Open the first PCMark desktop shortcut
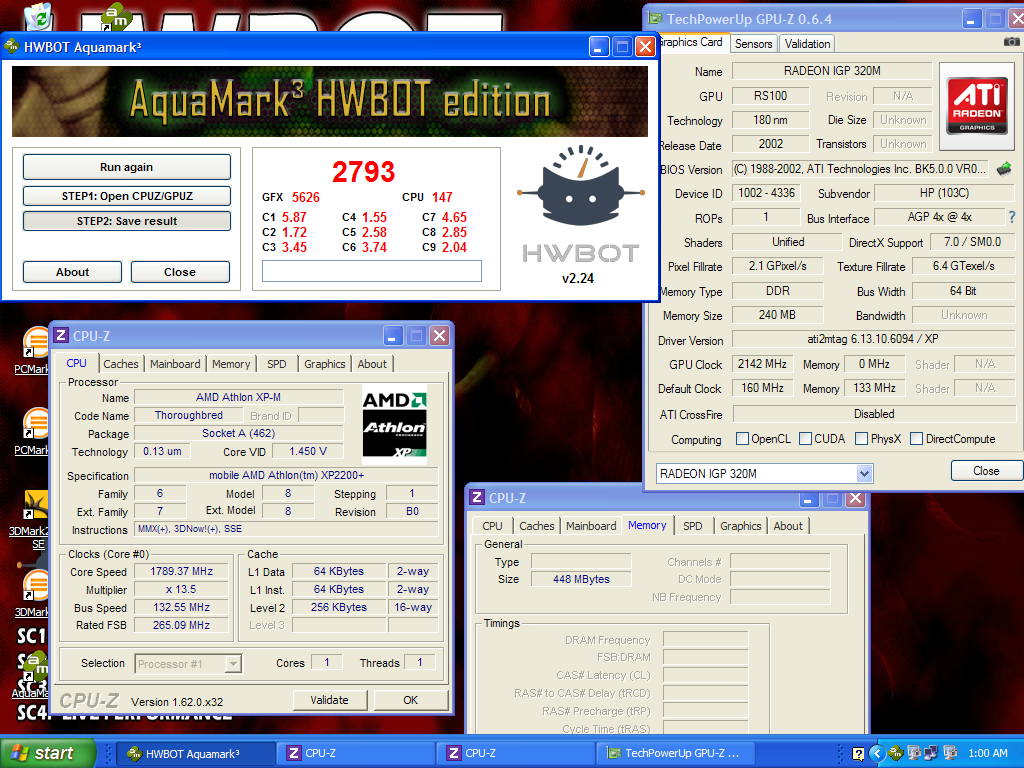The width and height of the screenshot is (1024, 768). pyautogui.click(x=33, y=350)
